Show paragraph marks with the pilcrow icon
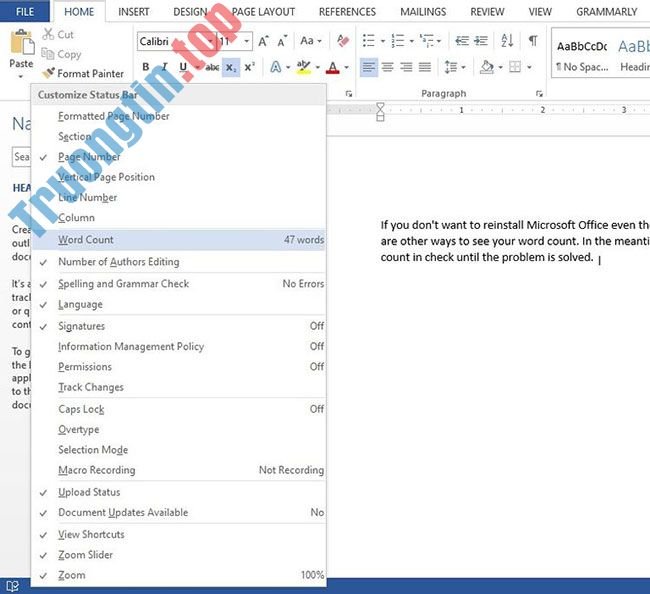The image size is (650, 594). point(533,41)
